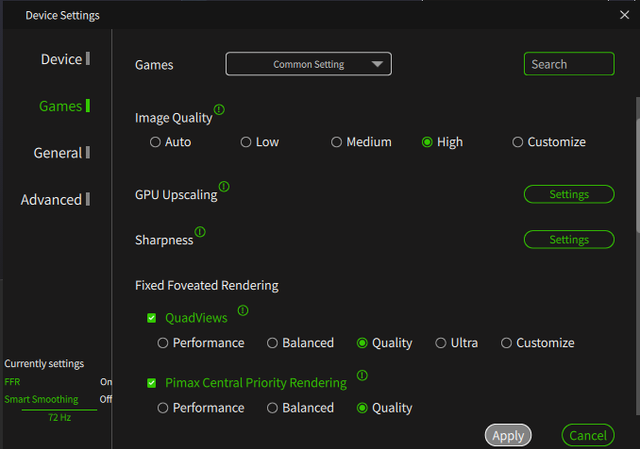This screenshot has height=449, width=640.
Task: Click the FFR current setting label
Action: pyautogui.click(x=12, y=382)
